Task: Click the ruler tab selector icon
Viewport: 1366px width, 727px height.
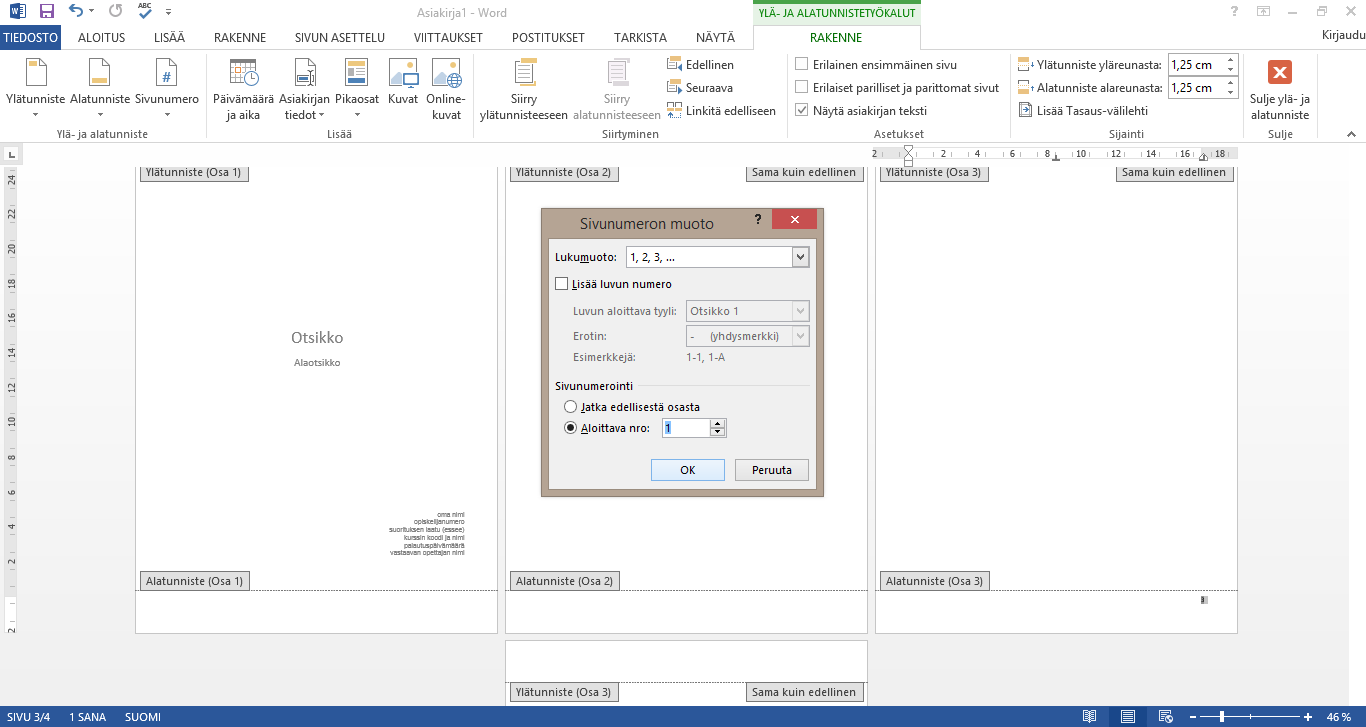Action: click(x=10, y=154)
